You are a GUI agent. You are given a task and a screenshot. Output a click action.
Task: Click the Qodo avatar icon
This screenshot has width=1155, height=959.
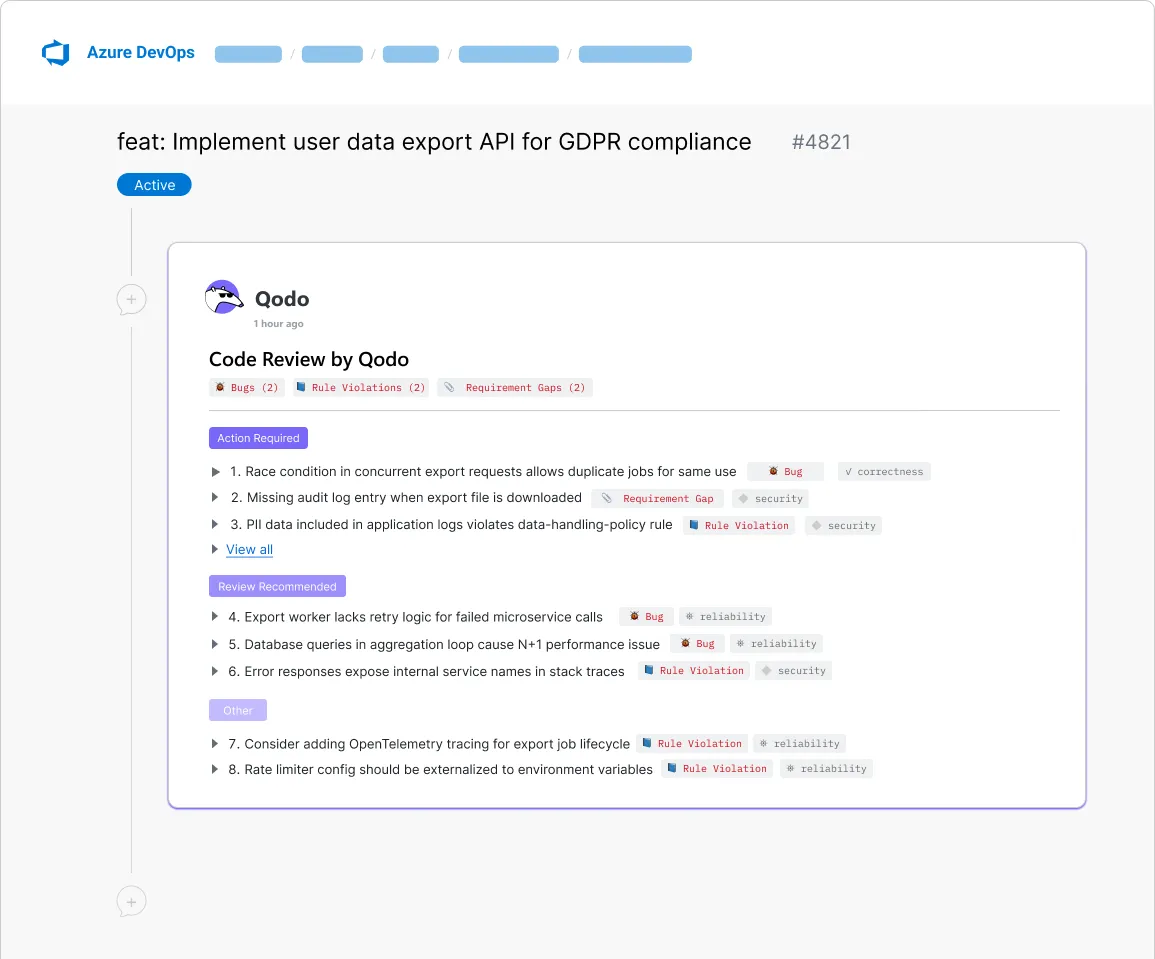[224, 298]
